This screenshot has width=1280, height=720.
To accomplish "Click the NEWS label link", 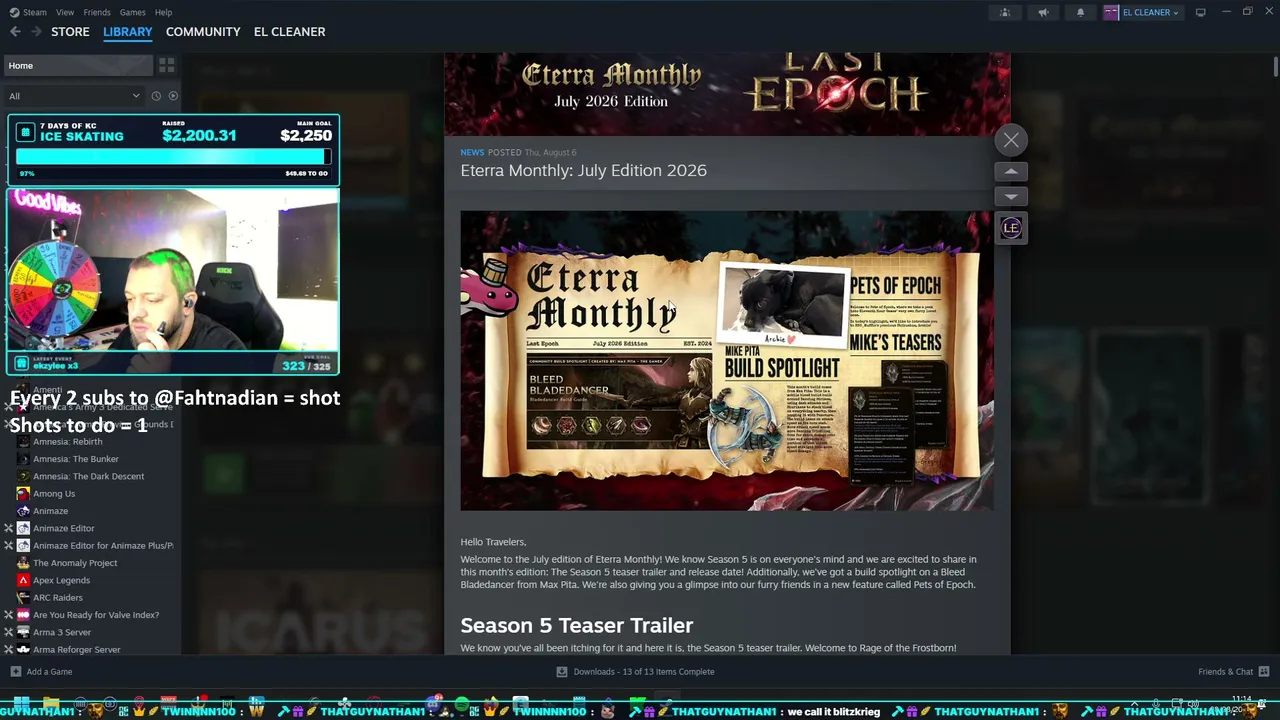I will (x=472, y=152).
